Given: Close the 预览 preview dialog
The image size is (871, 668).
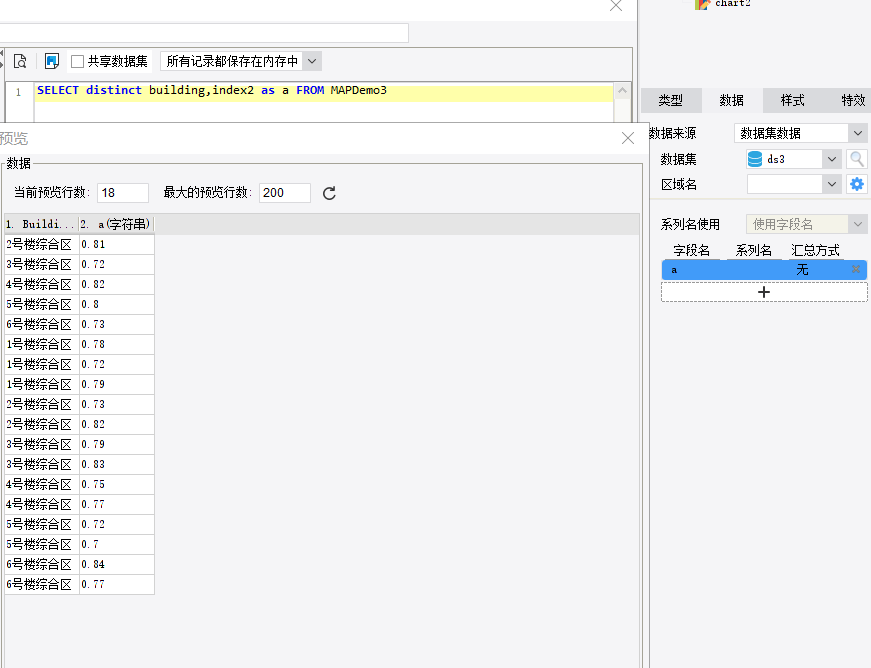Looking at the screenshot, I should coord(628,138).
